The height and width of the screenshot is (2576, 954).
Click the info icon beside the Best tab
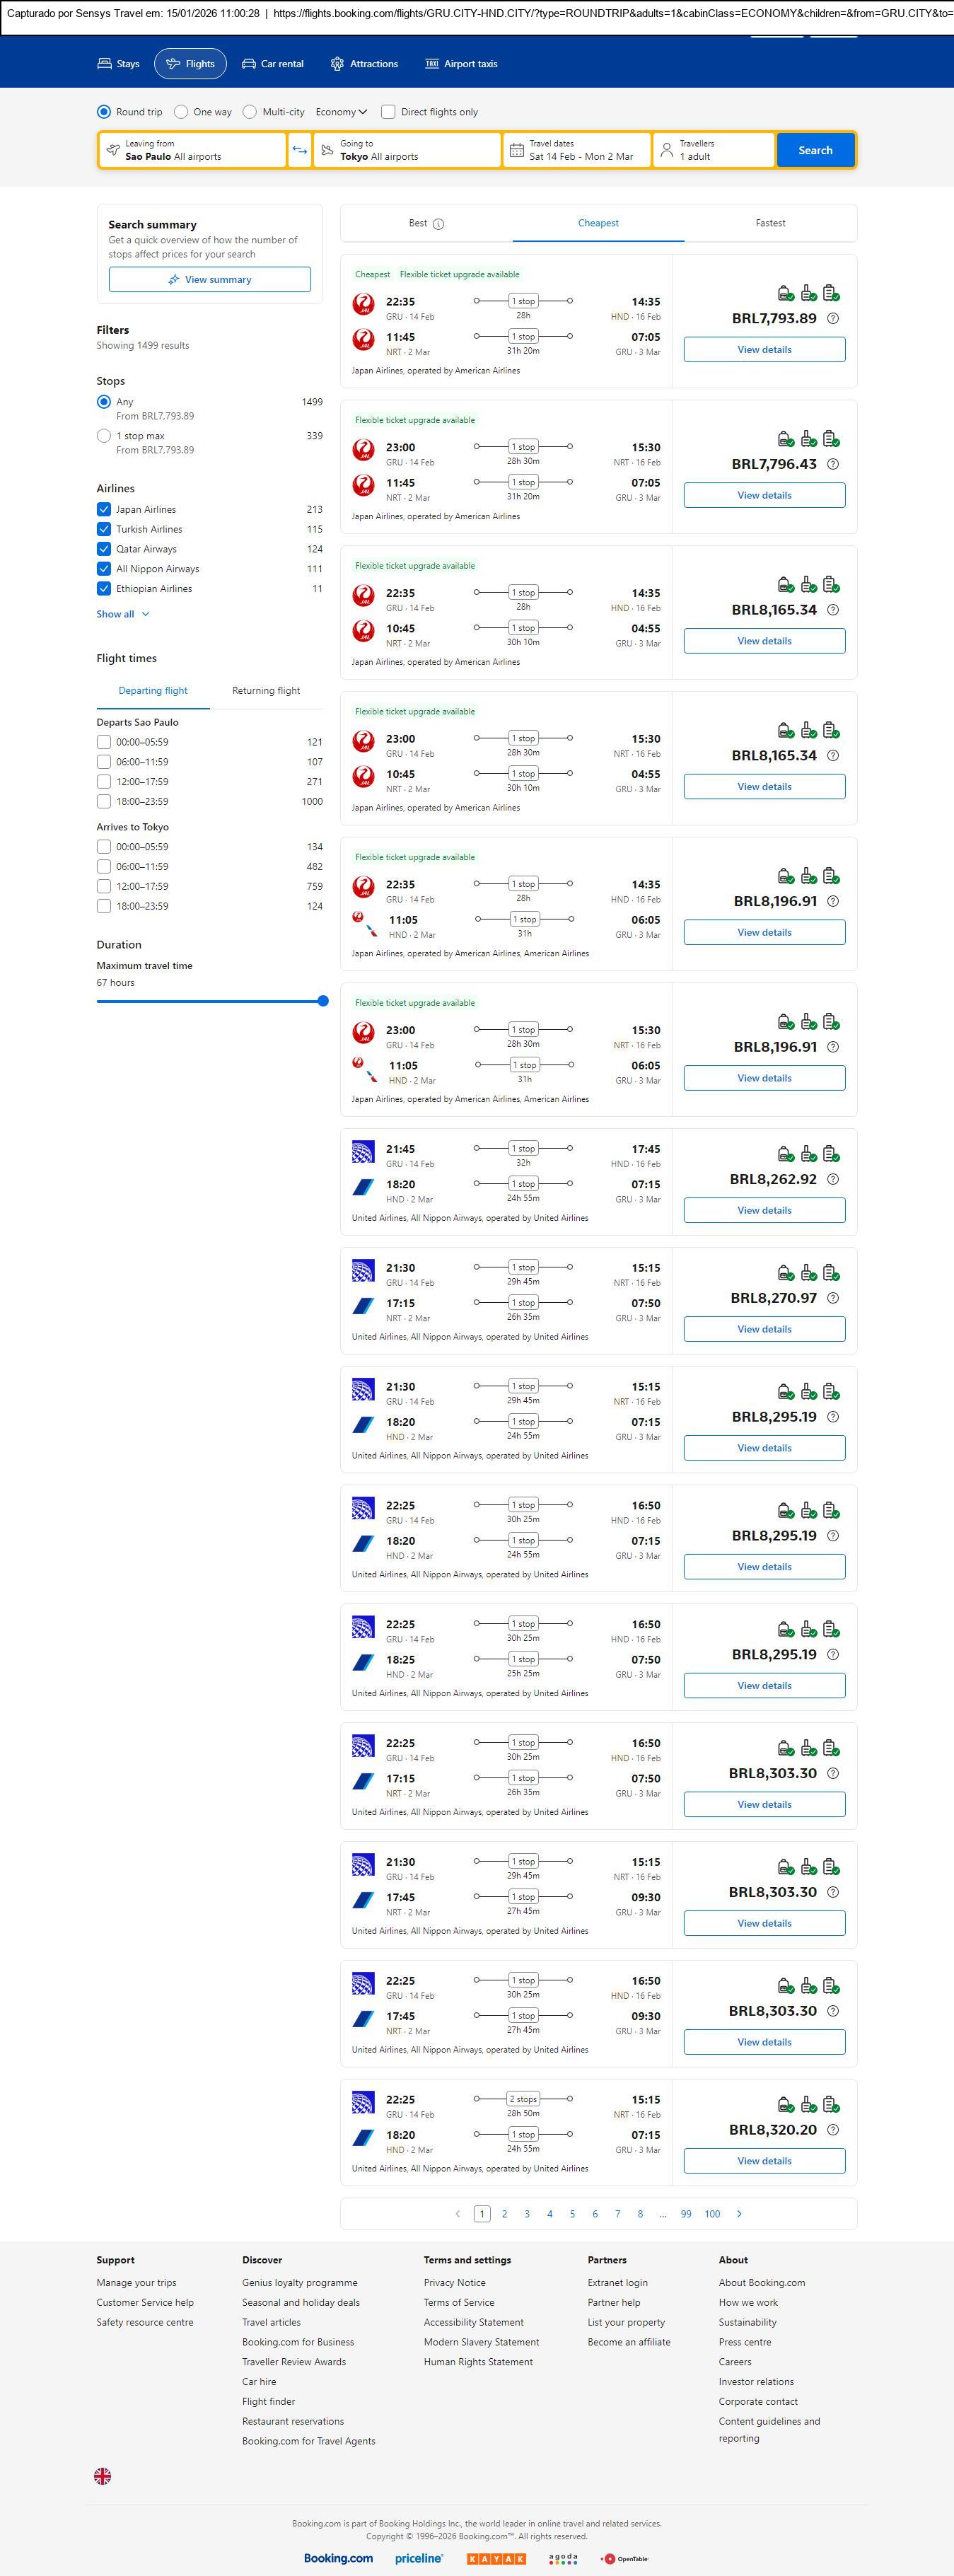(438, 224)
